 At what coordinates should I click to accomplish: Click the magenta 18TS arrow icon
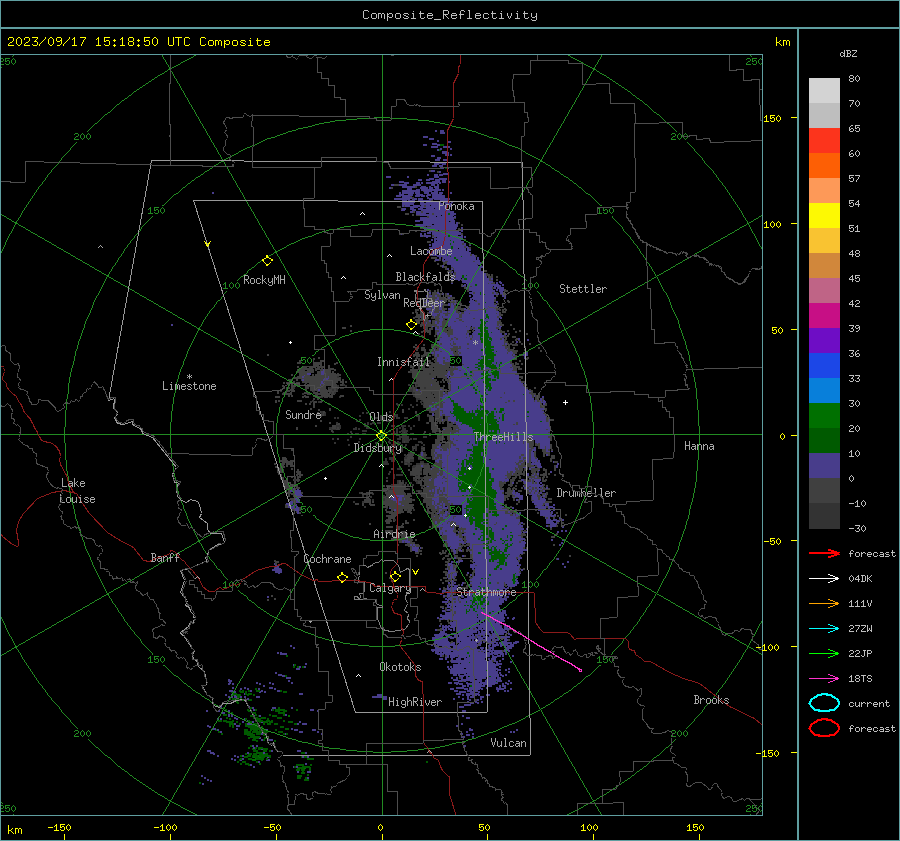(x=824, y=678)
